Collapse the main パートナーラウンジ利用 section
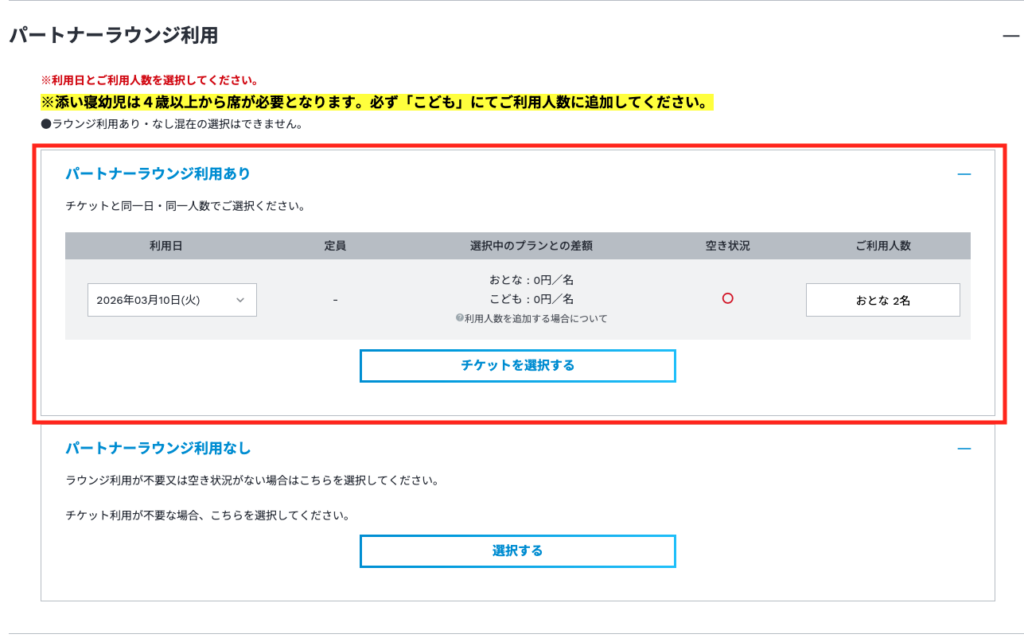This screenshot has width=1024, height=638. [x=1010, y=36]
